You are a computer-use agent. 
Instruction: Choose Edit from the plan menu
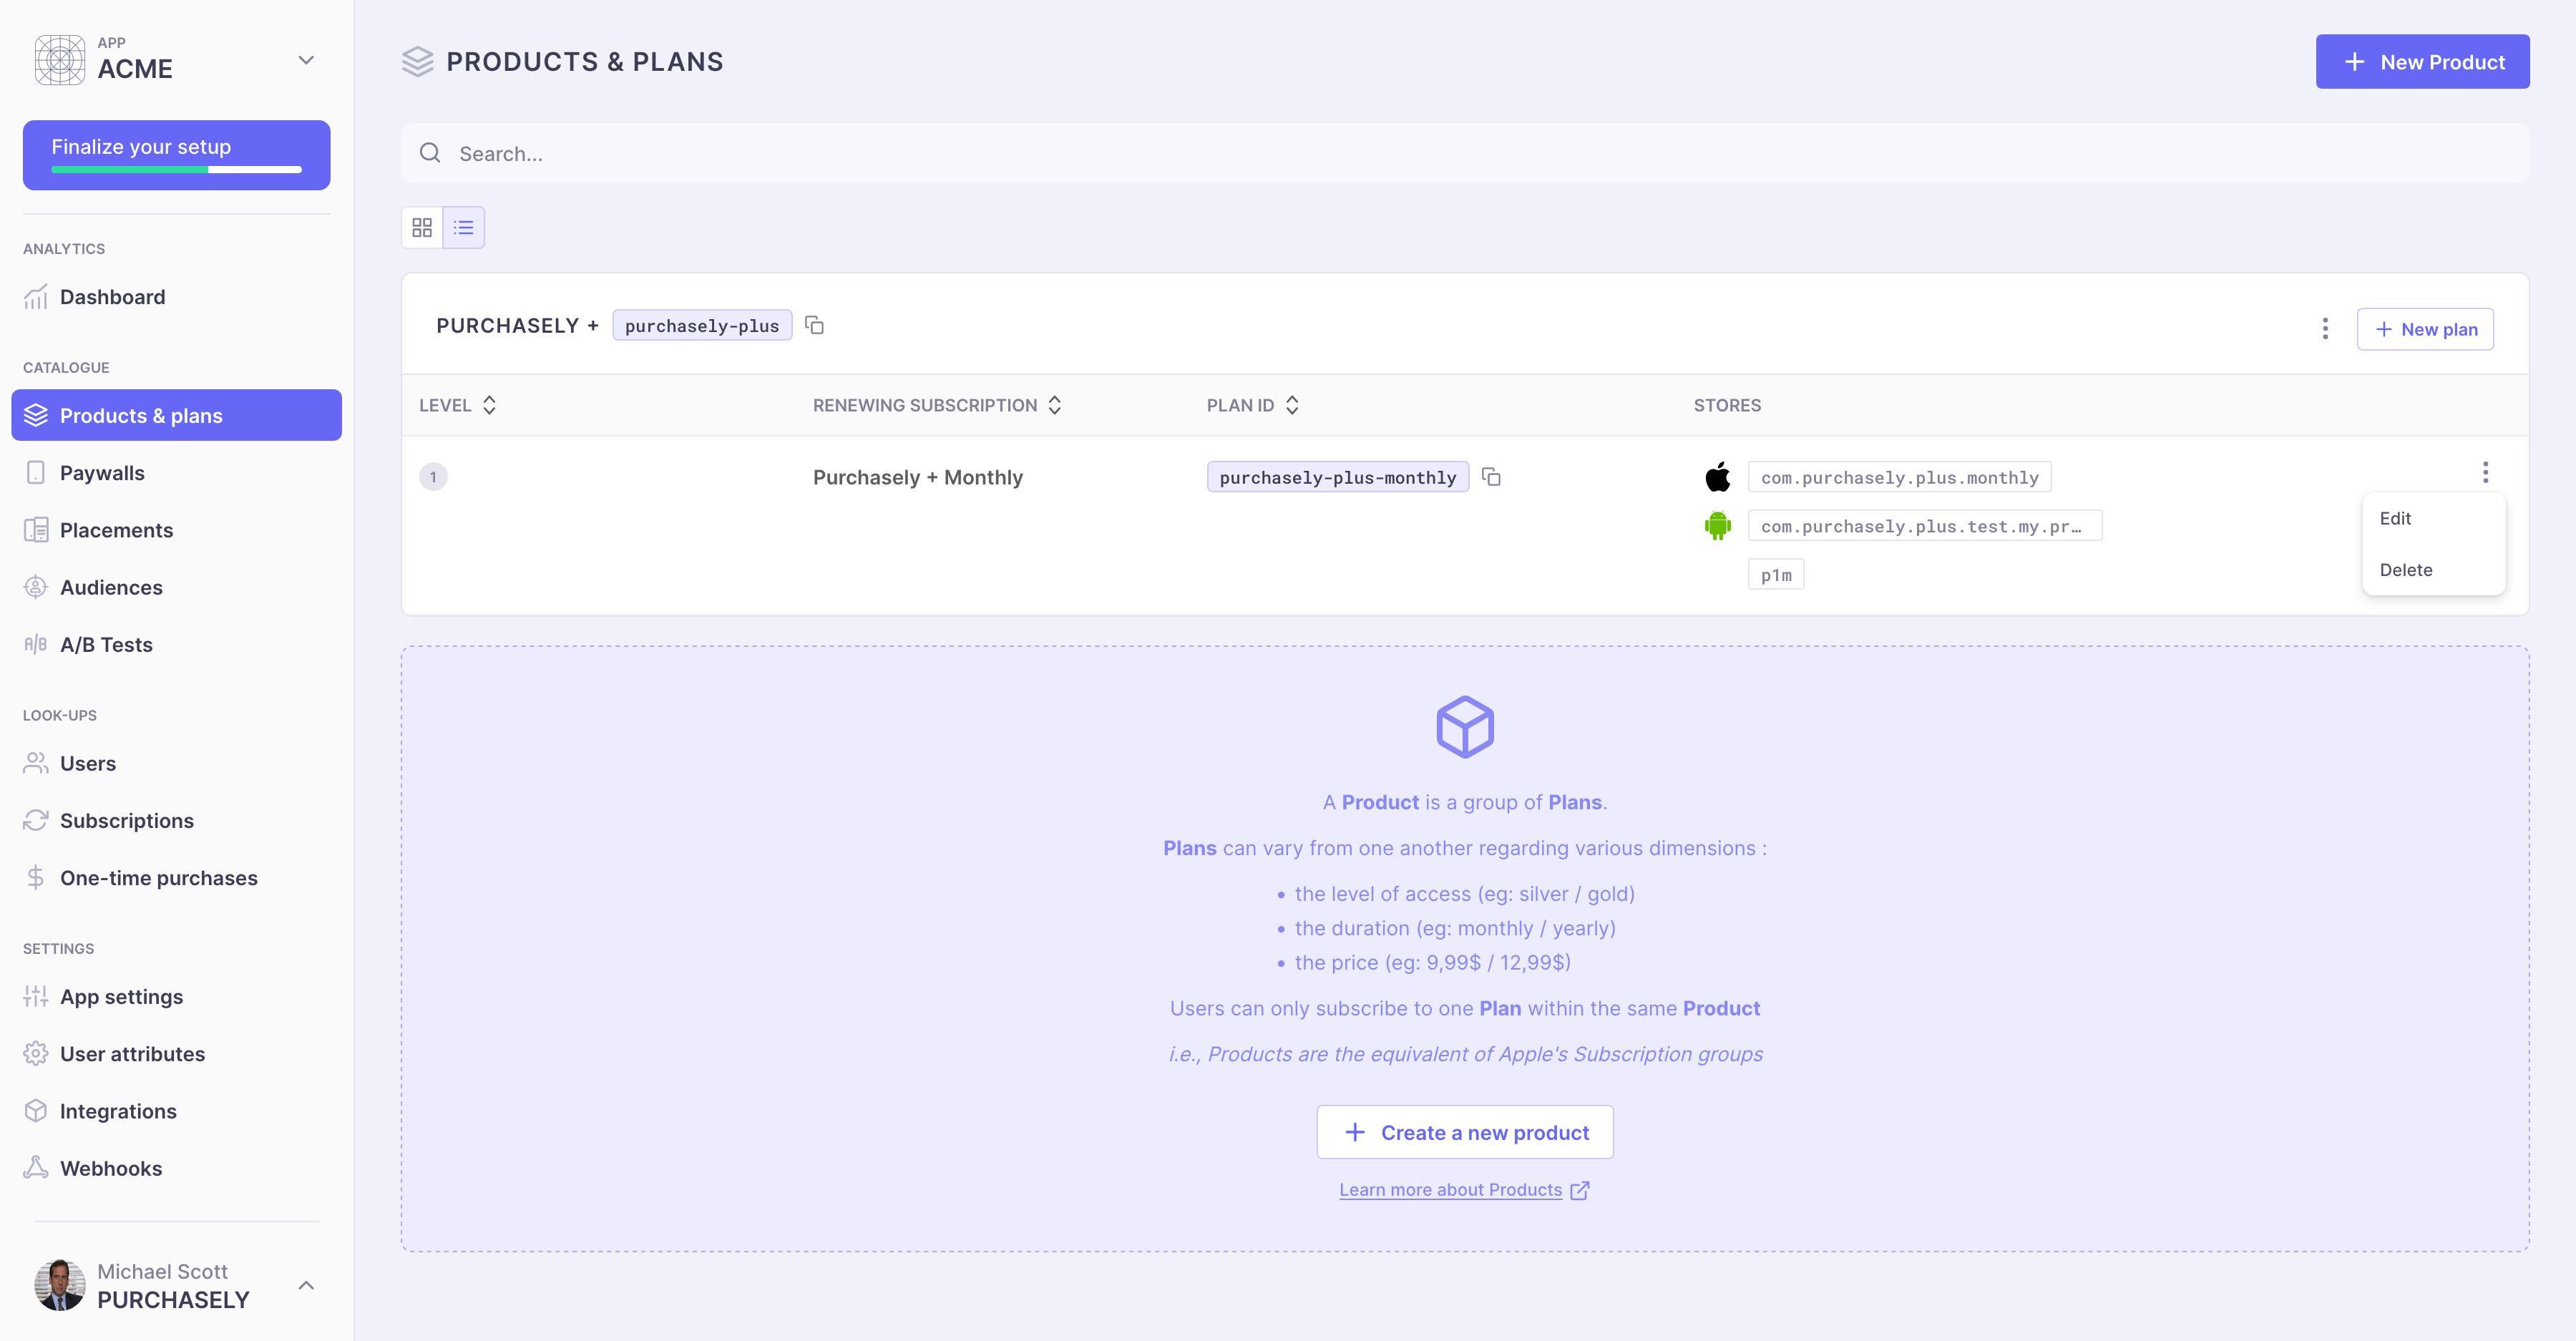click(x=2395, y=518)
